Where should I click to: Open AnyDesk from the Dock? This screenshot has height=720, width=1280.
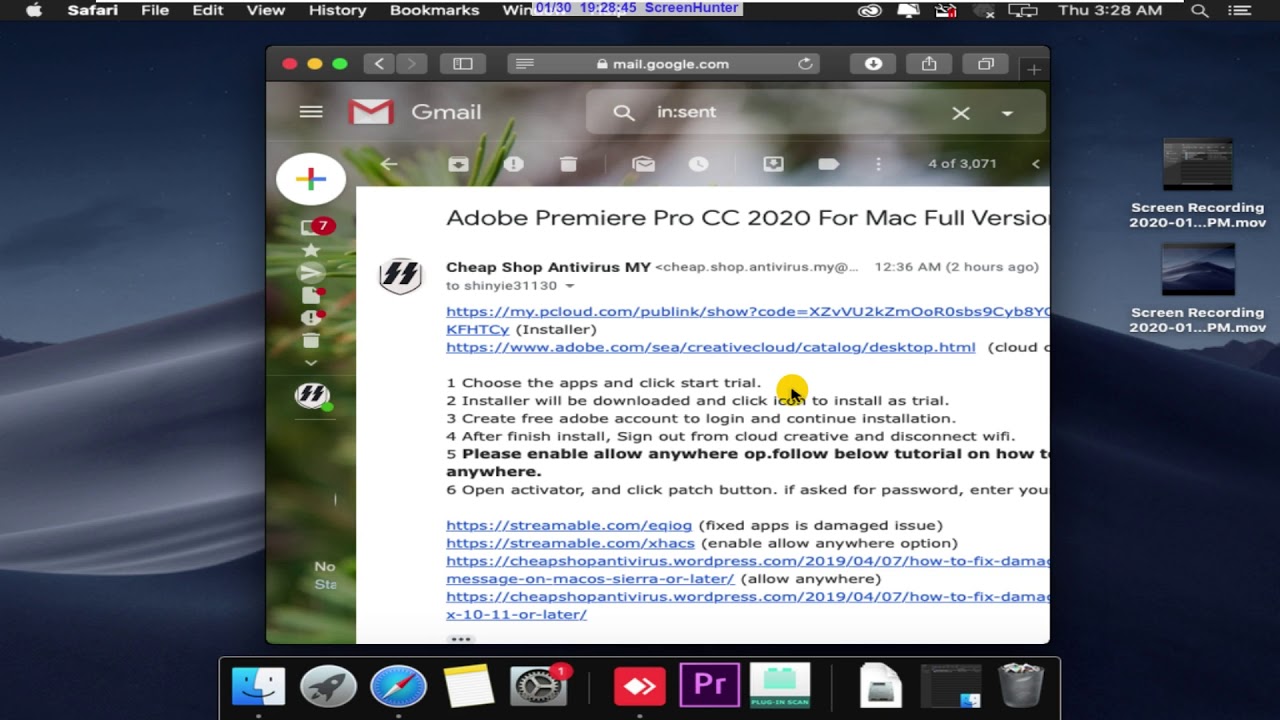[639, 686]
